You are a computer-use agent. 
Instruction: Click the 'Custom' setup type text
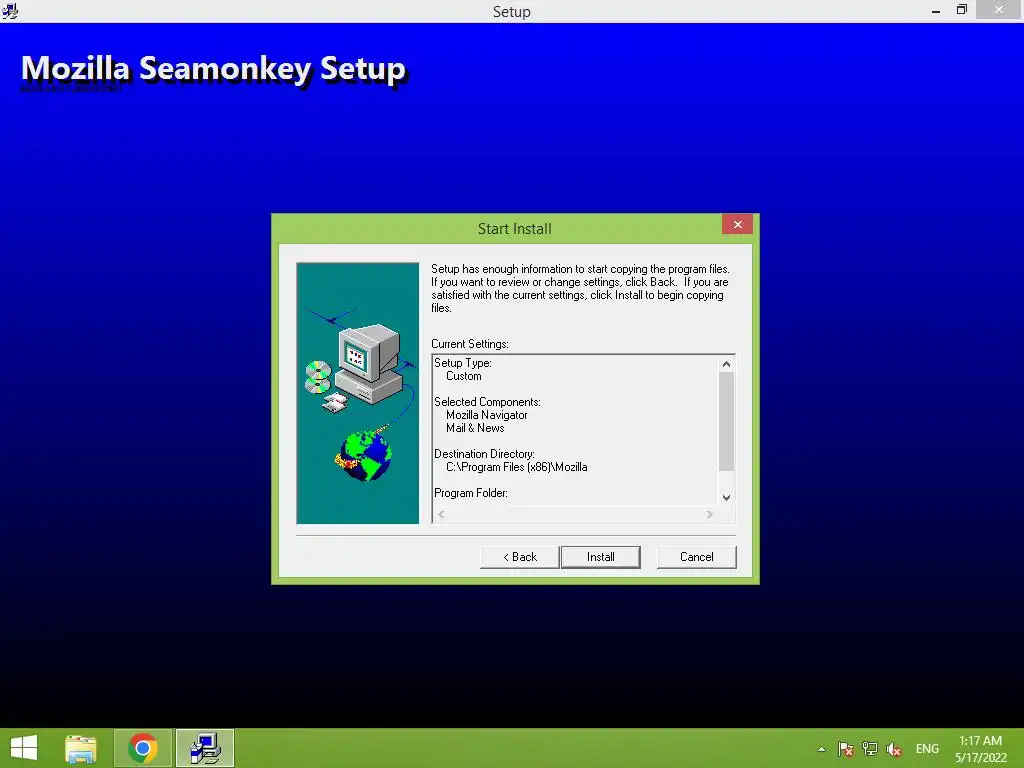click(x=464, y=376)
